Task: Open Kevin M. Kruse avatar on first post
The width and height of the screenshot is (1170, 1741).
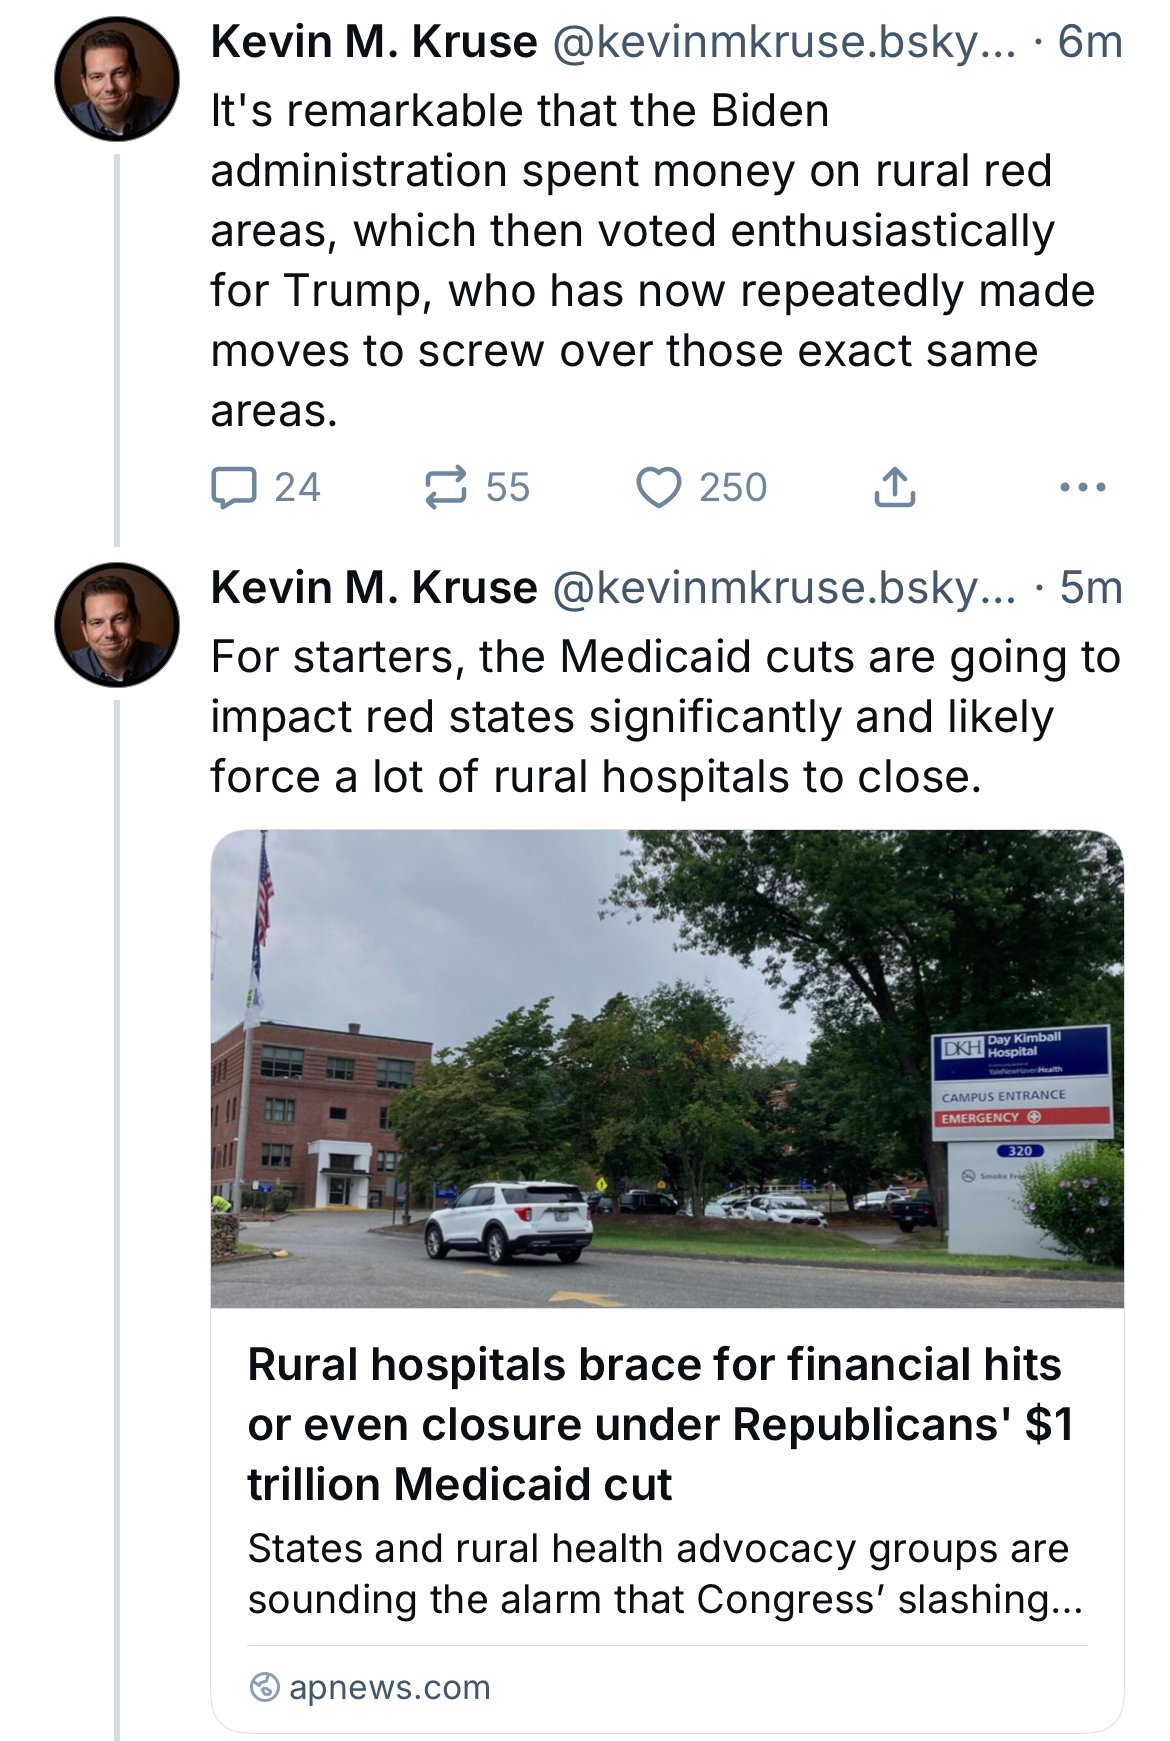Action: [x=116, y=78]
